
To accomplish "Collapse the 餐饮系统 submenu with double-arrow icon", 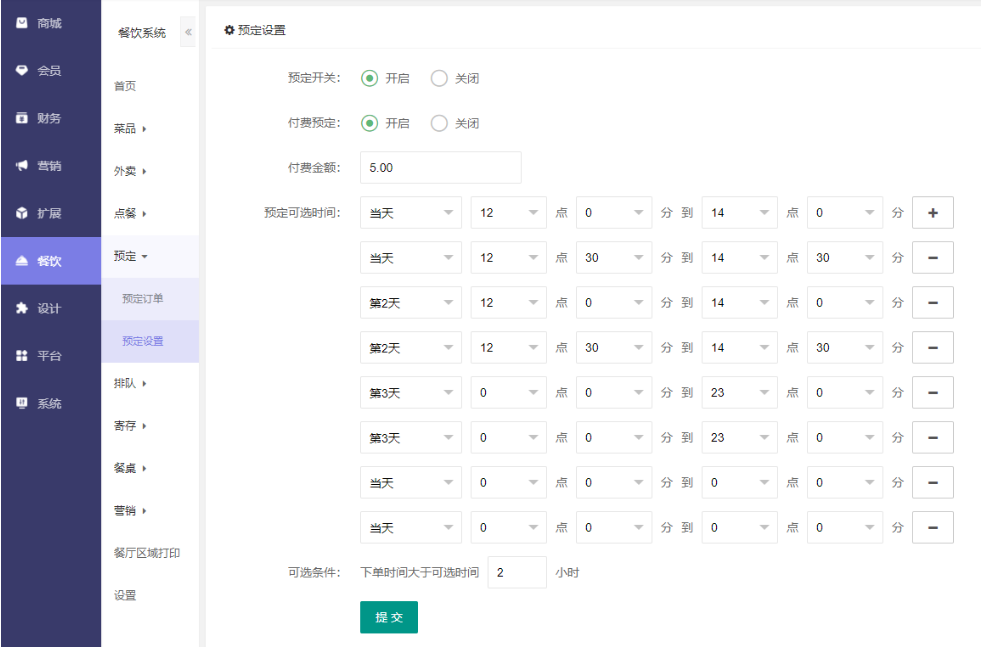I will click(x=188, y=33).
